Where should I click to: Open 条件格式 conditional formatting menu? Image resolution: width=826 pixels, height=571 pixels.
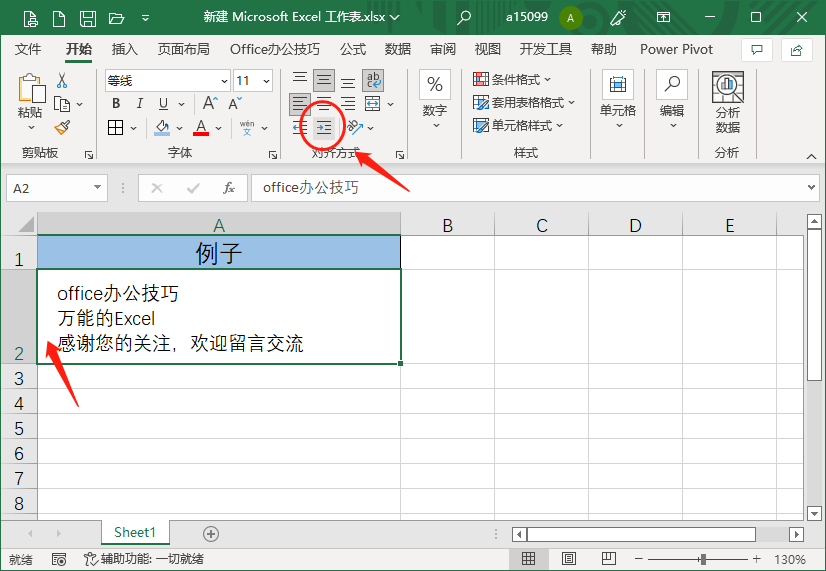click(x=512, y=80)
